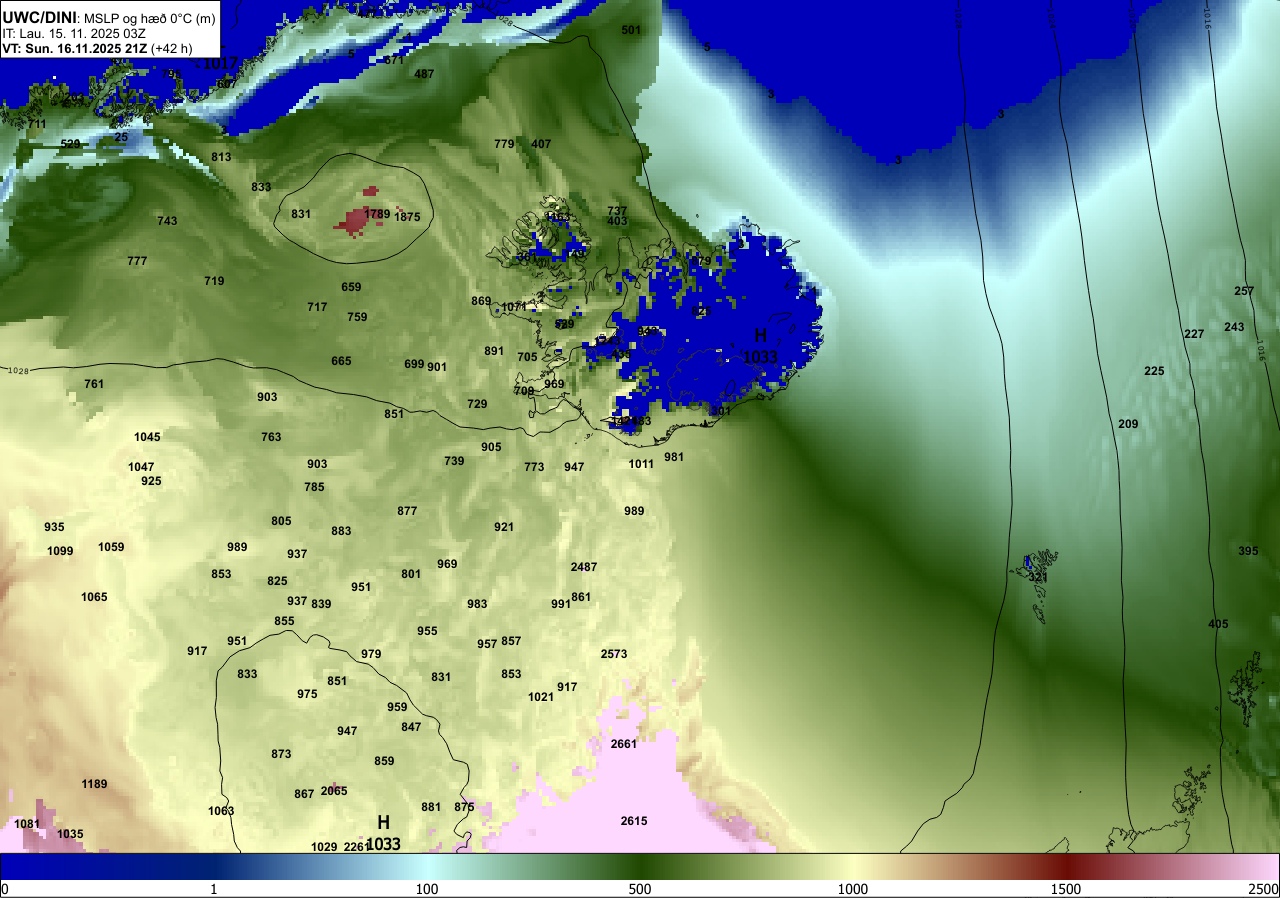The width and height of the screenshot is (1280, 898).
Task: Click the value 2573
Action: [614, 654]
